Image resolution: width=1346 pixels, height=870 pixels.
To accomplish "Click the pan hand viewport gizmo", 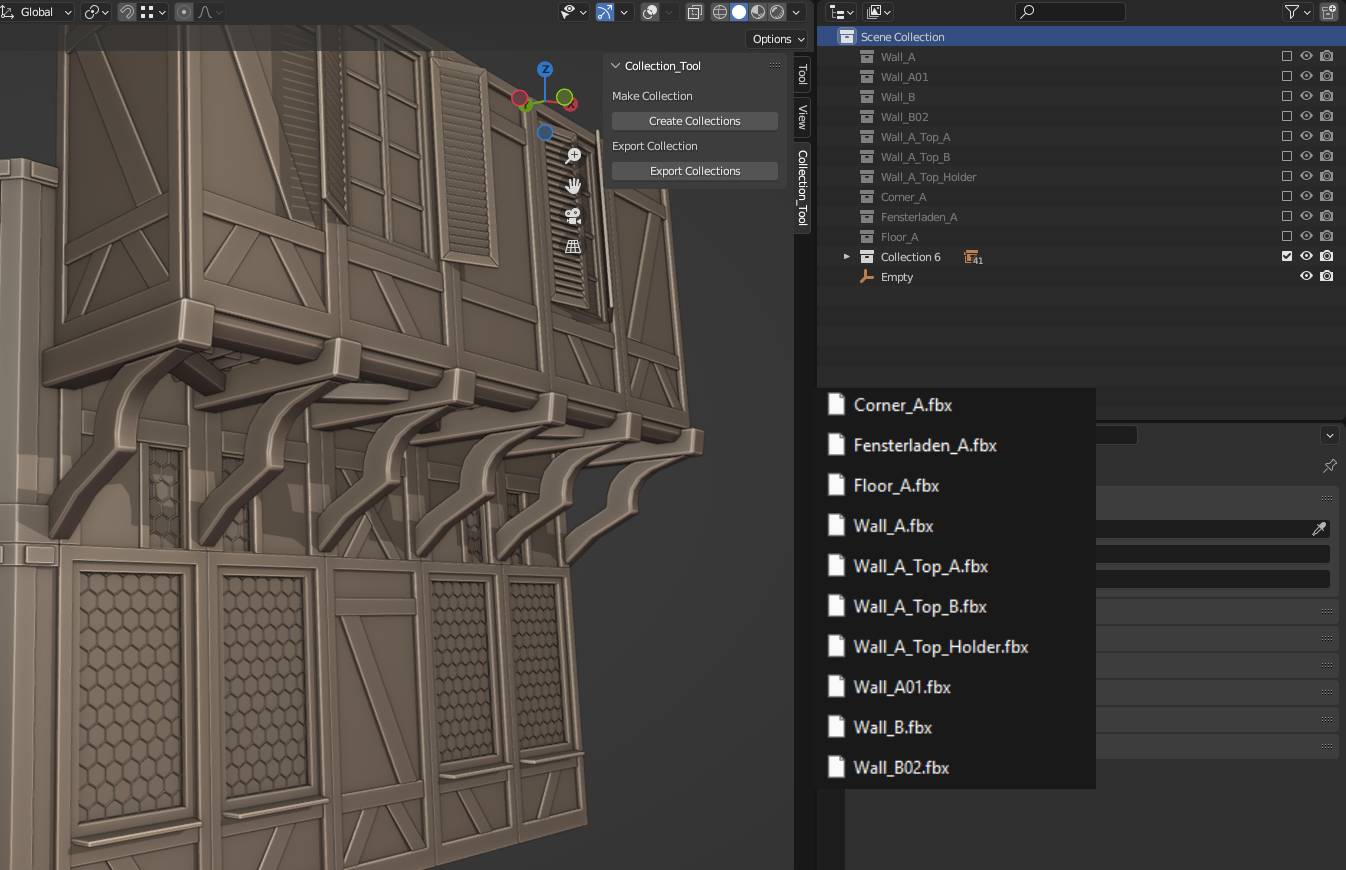I will (x=573, y=186).
